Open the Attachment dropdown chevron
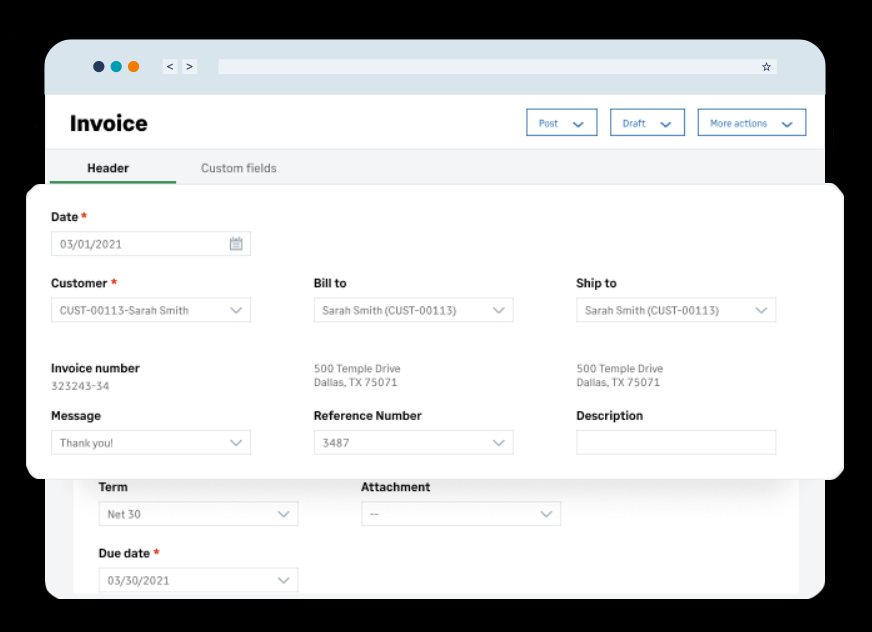The image size is (872, 632). [547, 513]
